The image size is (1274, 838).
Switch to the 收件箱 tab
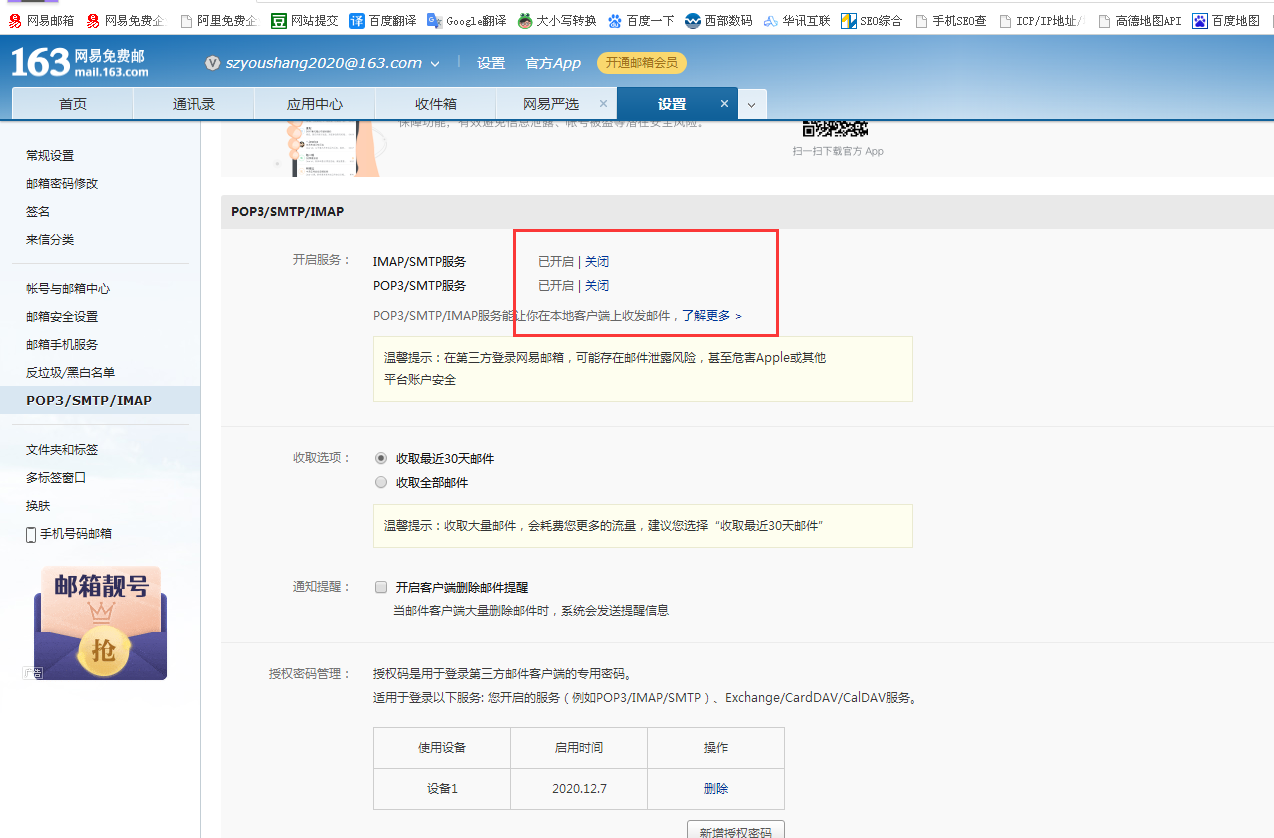(435, 104)
